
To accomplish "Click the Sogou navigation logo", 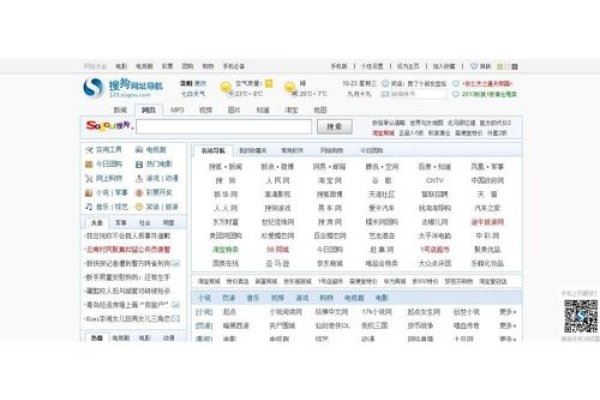I will point(122,88).
